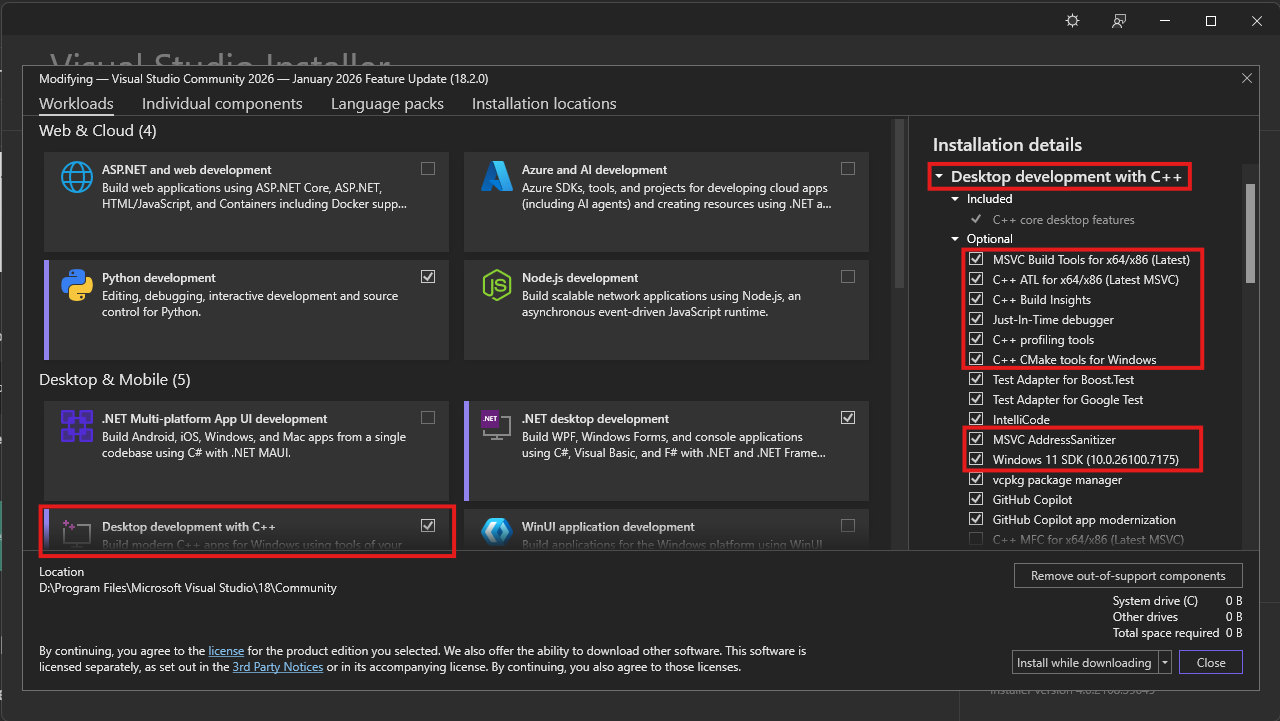Click the Azure and AI development icon
This screenshot has height=721, width=1280.
point(497,179)
